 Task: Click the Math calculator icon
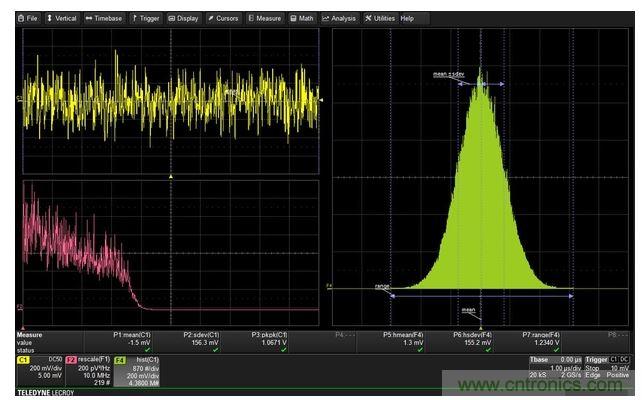pos(293,18)
